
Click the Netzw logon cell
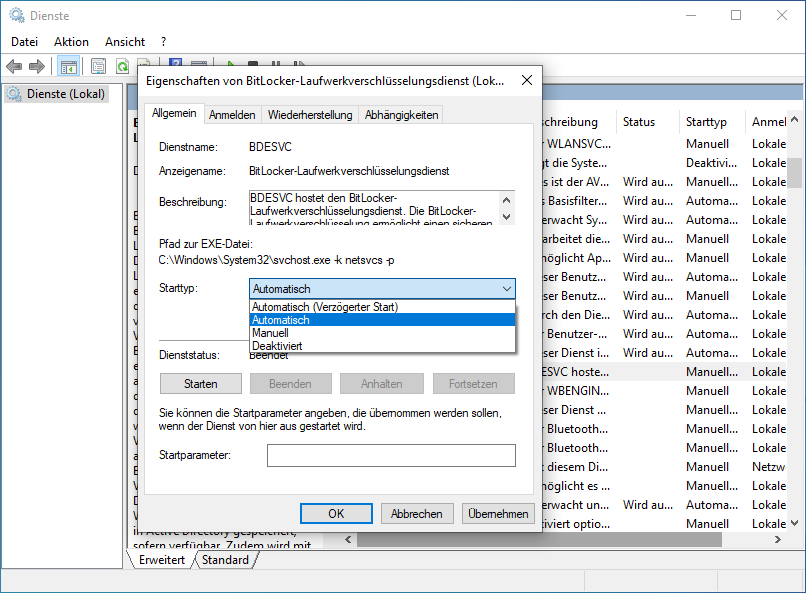tap(768, 467)
